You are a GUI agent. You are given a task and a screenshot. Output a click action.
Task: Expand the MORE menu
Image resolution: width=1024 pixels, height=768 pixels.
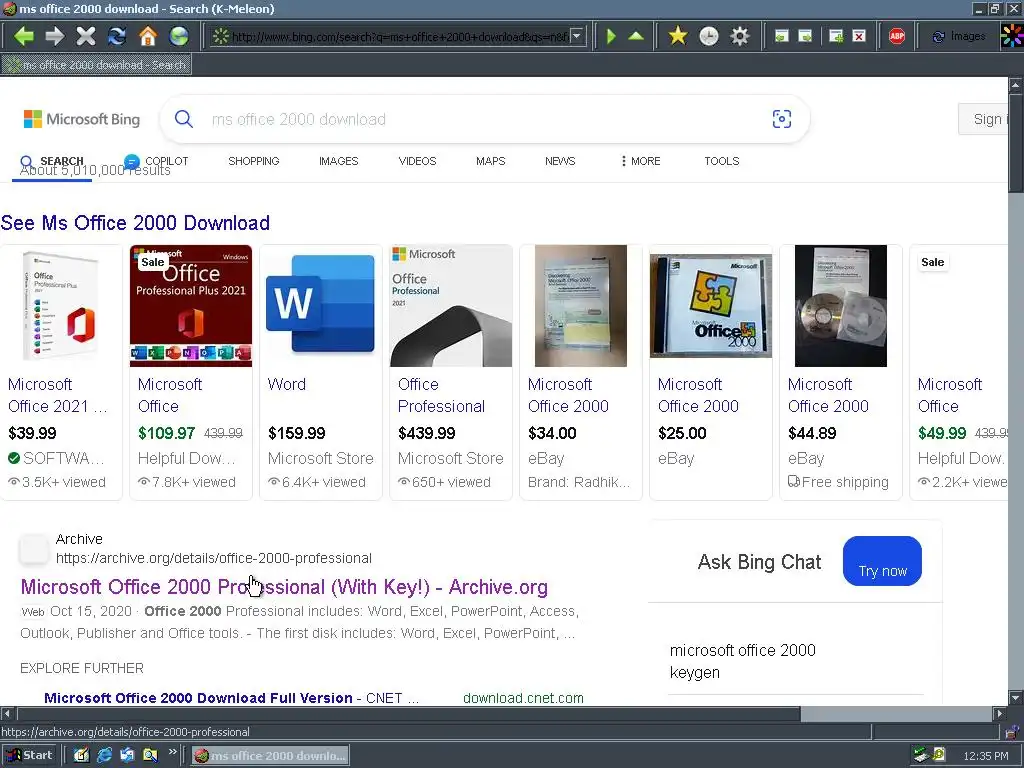(641, 161)
